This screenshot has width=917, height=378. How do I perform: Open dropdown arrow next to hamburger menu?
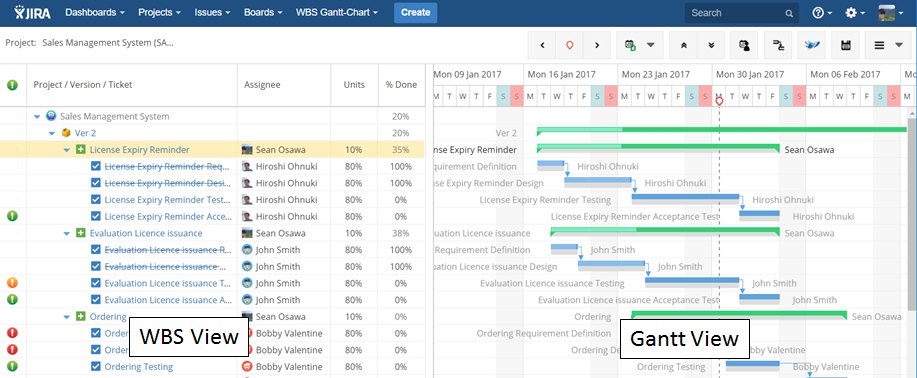(x=899, y=45)
